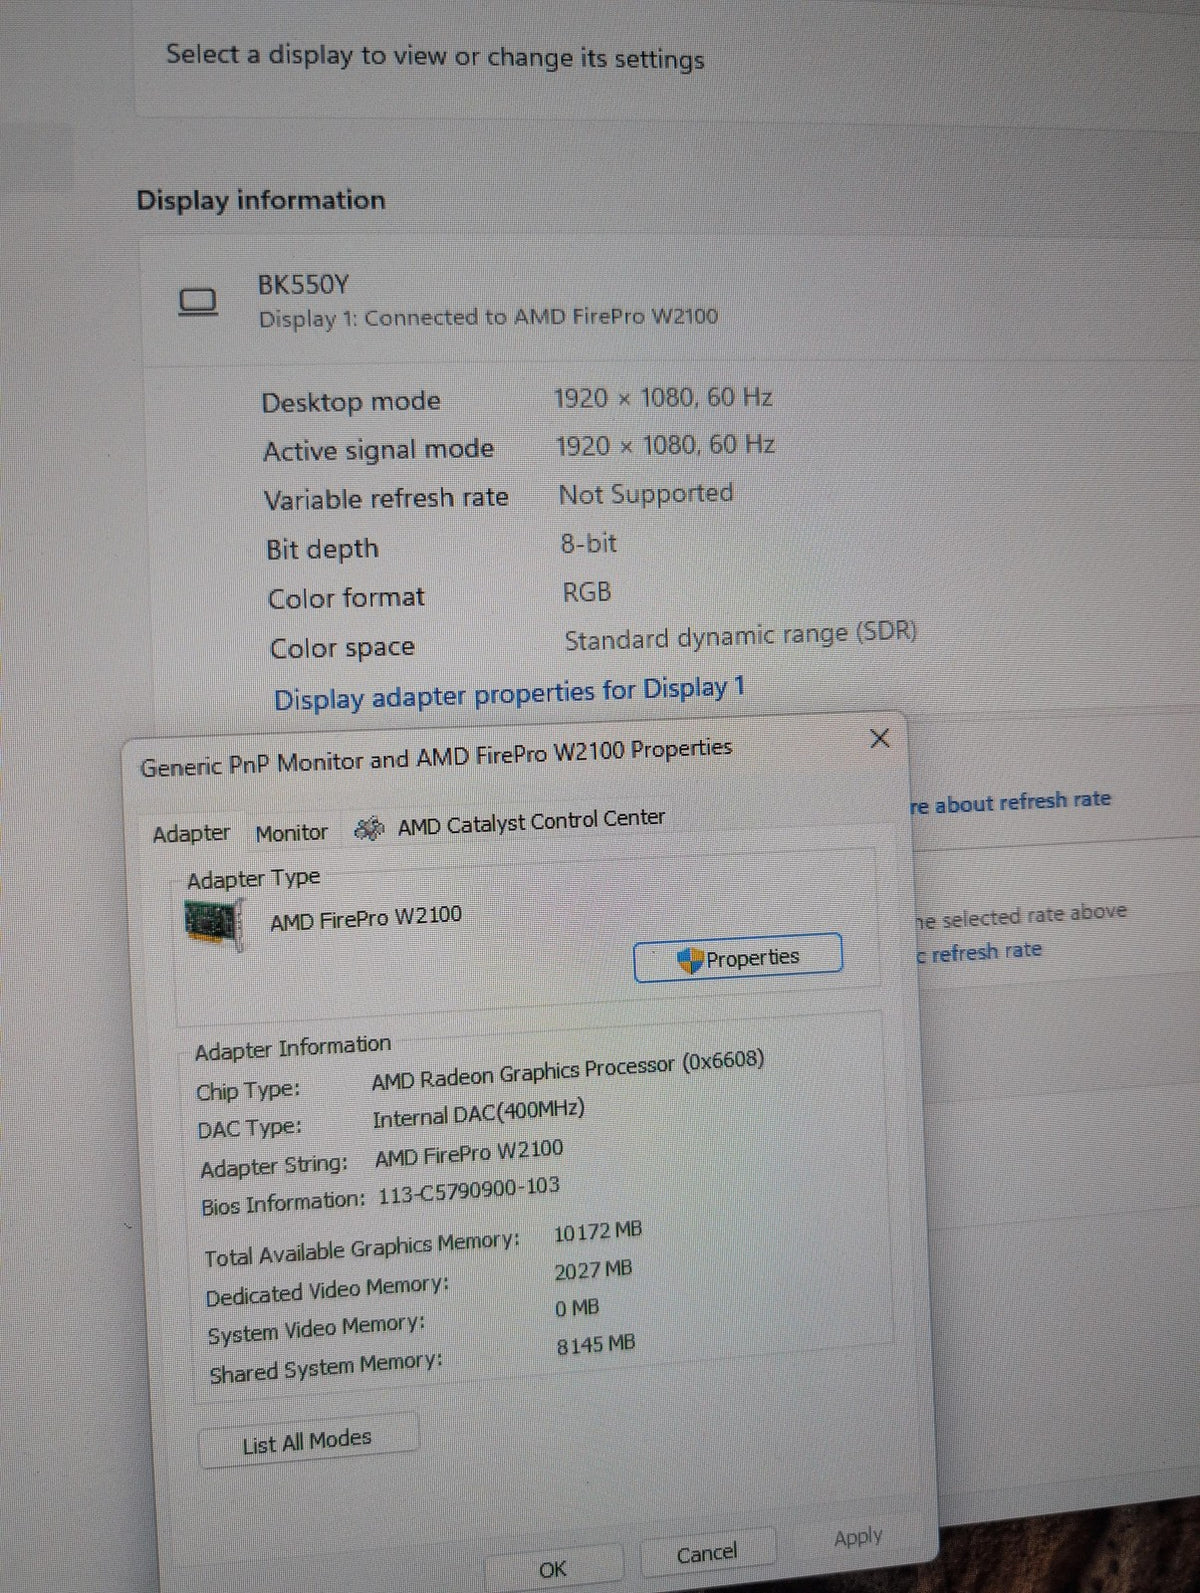The height and width of the screenshot is (1593, 1200).
Task: Click the laptop display icon beside BK550Y
Action: click(198, 302)
